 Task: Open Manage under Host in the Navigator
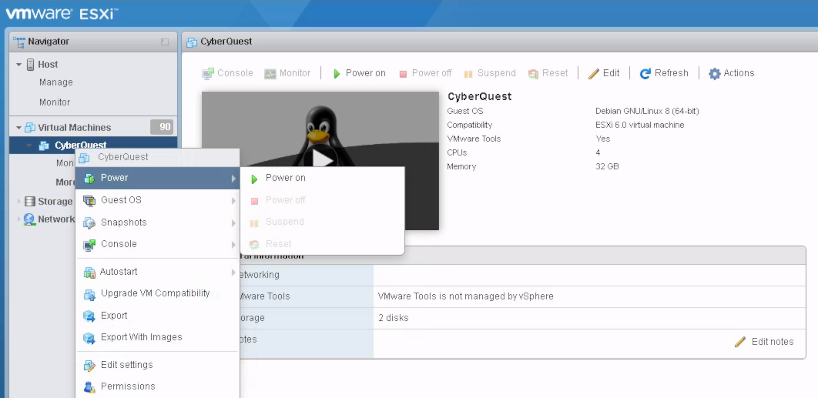click(x=56, y=82)
